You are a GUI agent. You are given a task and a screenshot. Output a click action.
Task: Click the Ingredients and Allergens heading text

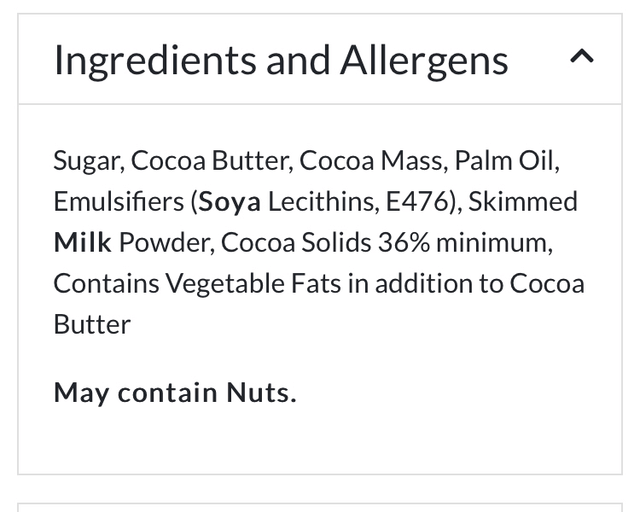281,60
